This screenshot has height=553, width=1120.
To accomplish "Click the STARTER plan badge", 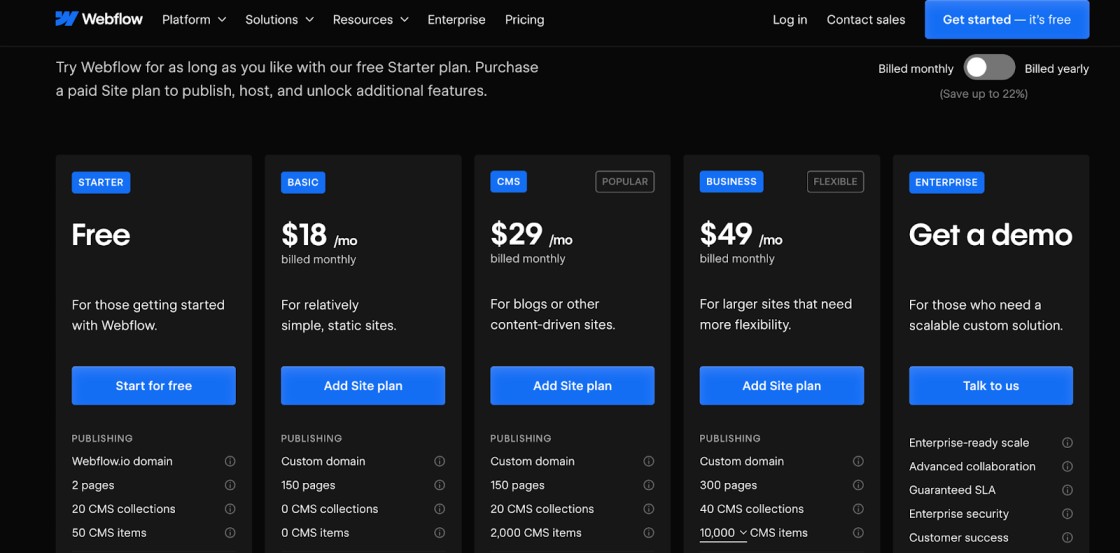I will pyautogui.click(x=101, y=182).
